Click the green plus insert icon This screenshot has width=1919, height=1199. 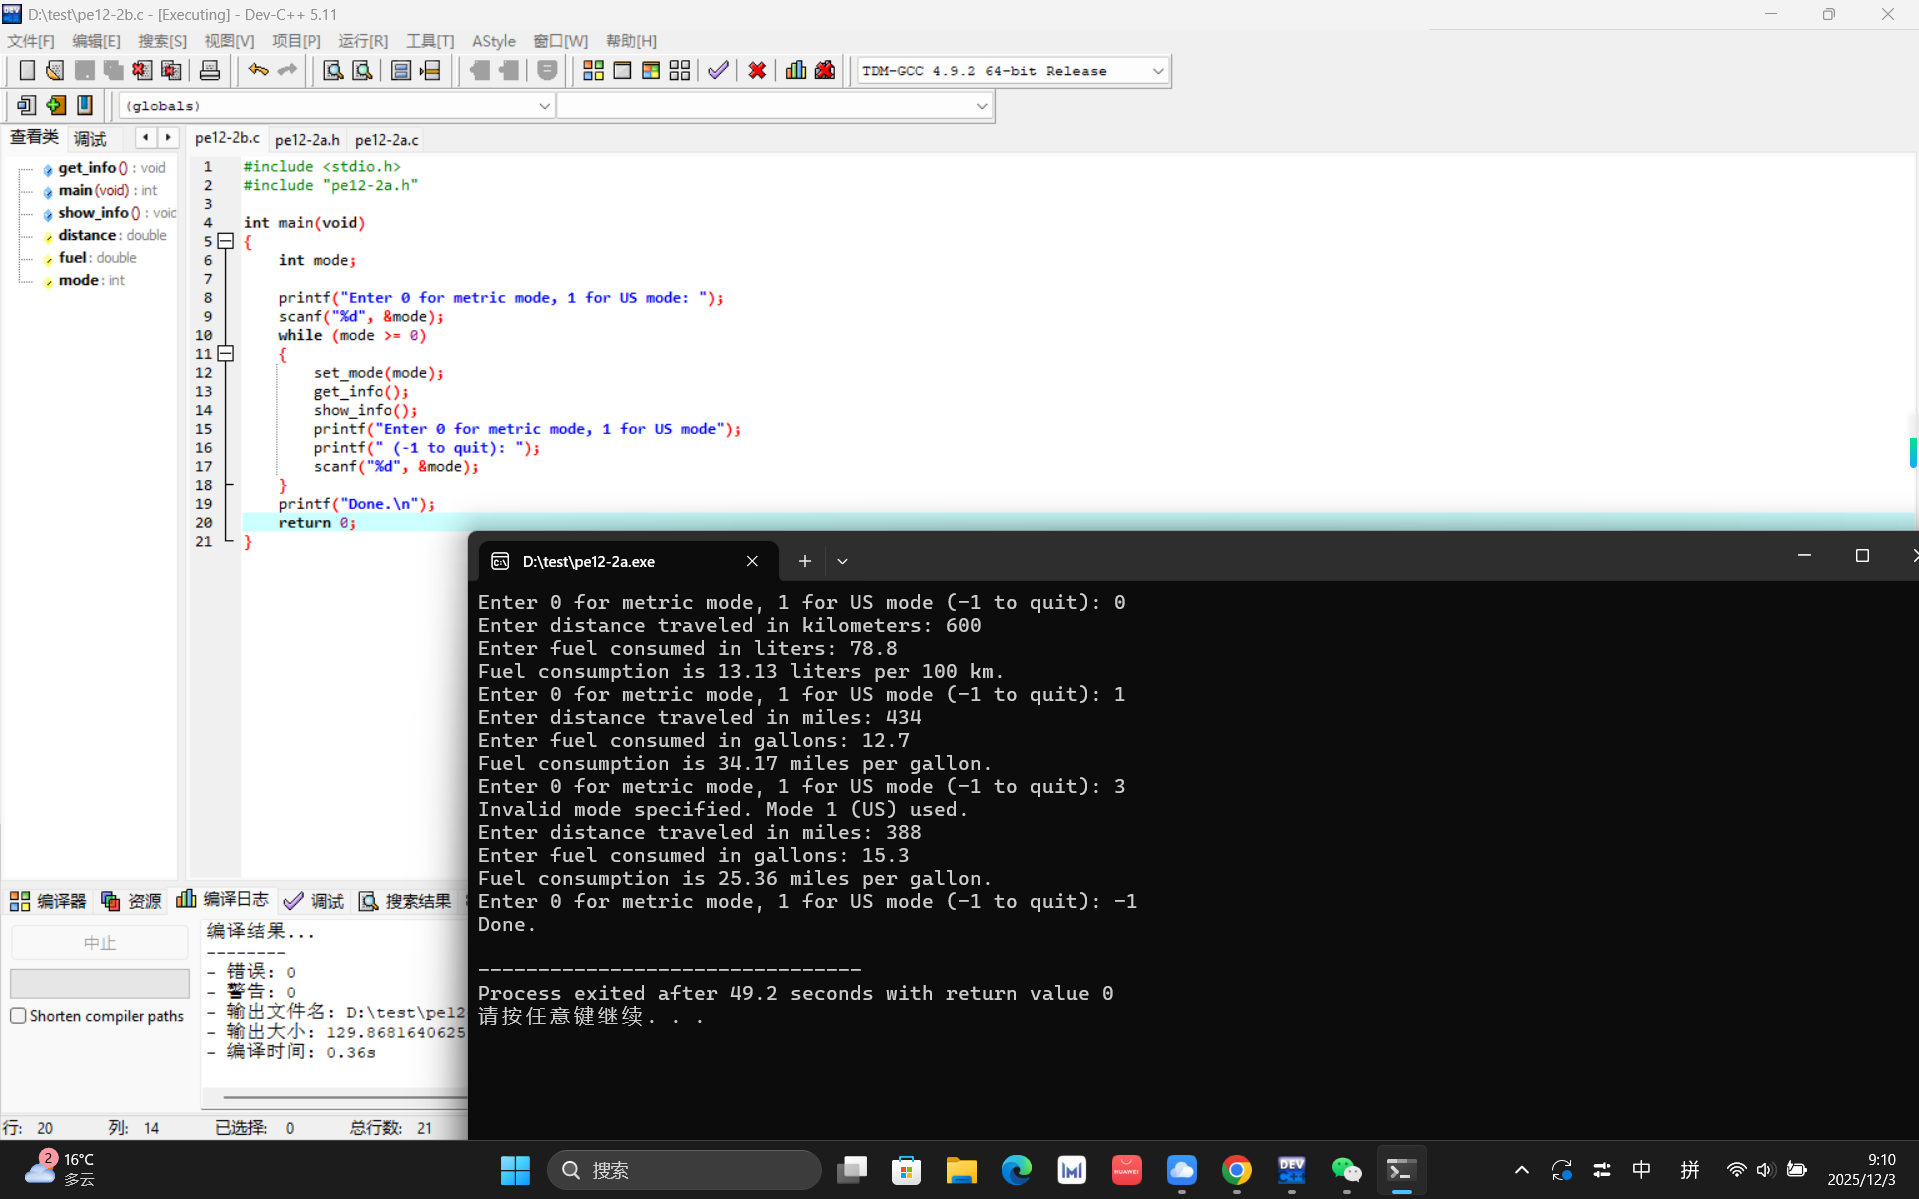click(x=56, y=105)
